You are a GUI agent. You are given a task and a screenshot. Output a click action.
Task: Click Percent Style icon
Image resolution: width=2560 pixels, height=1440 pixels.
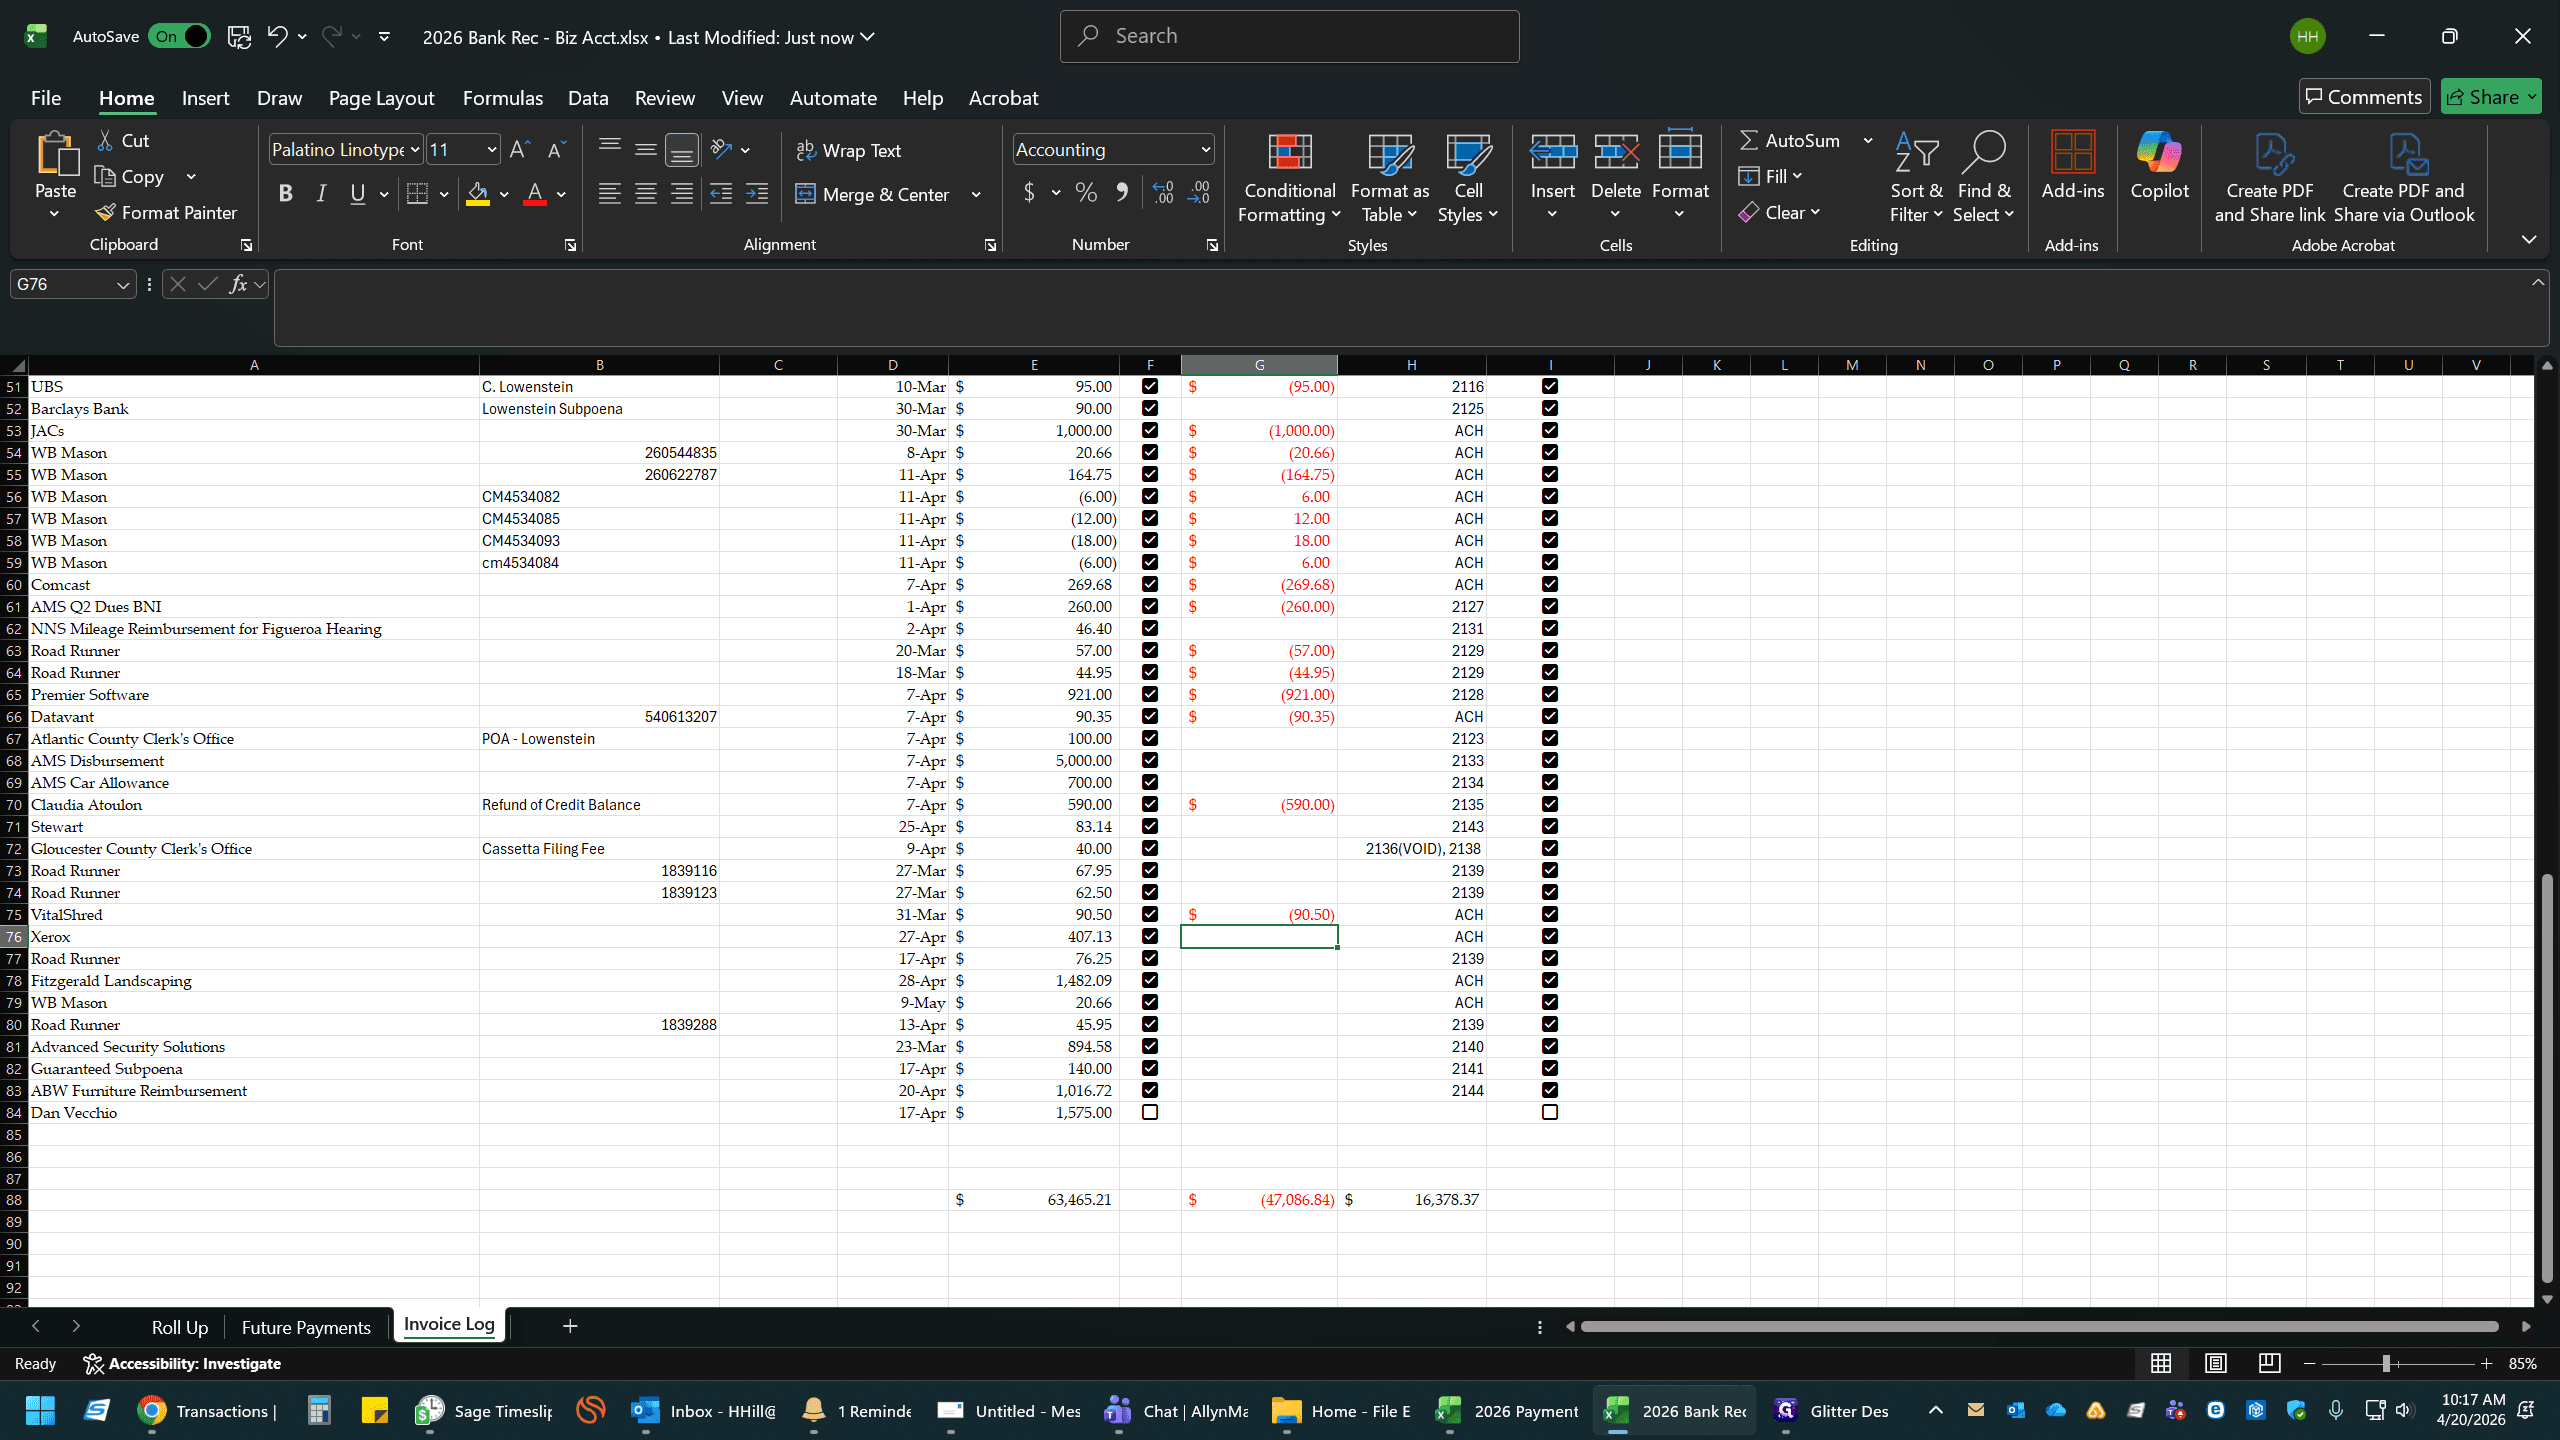tap(1086, 194)
